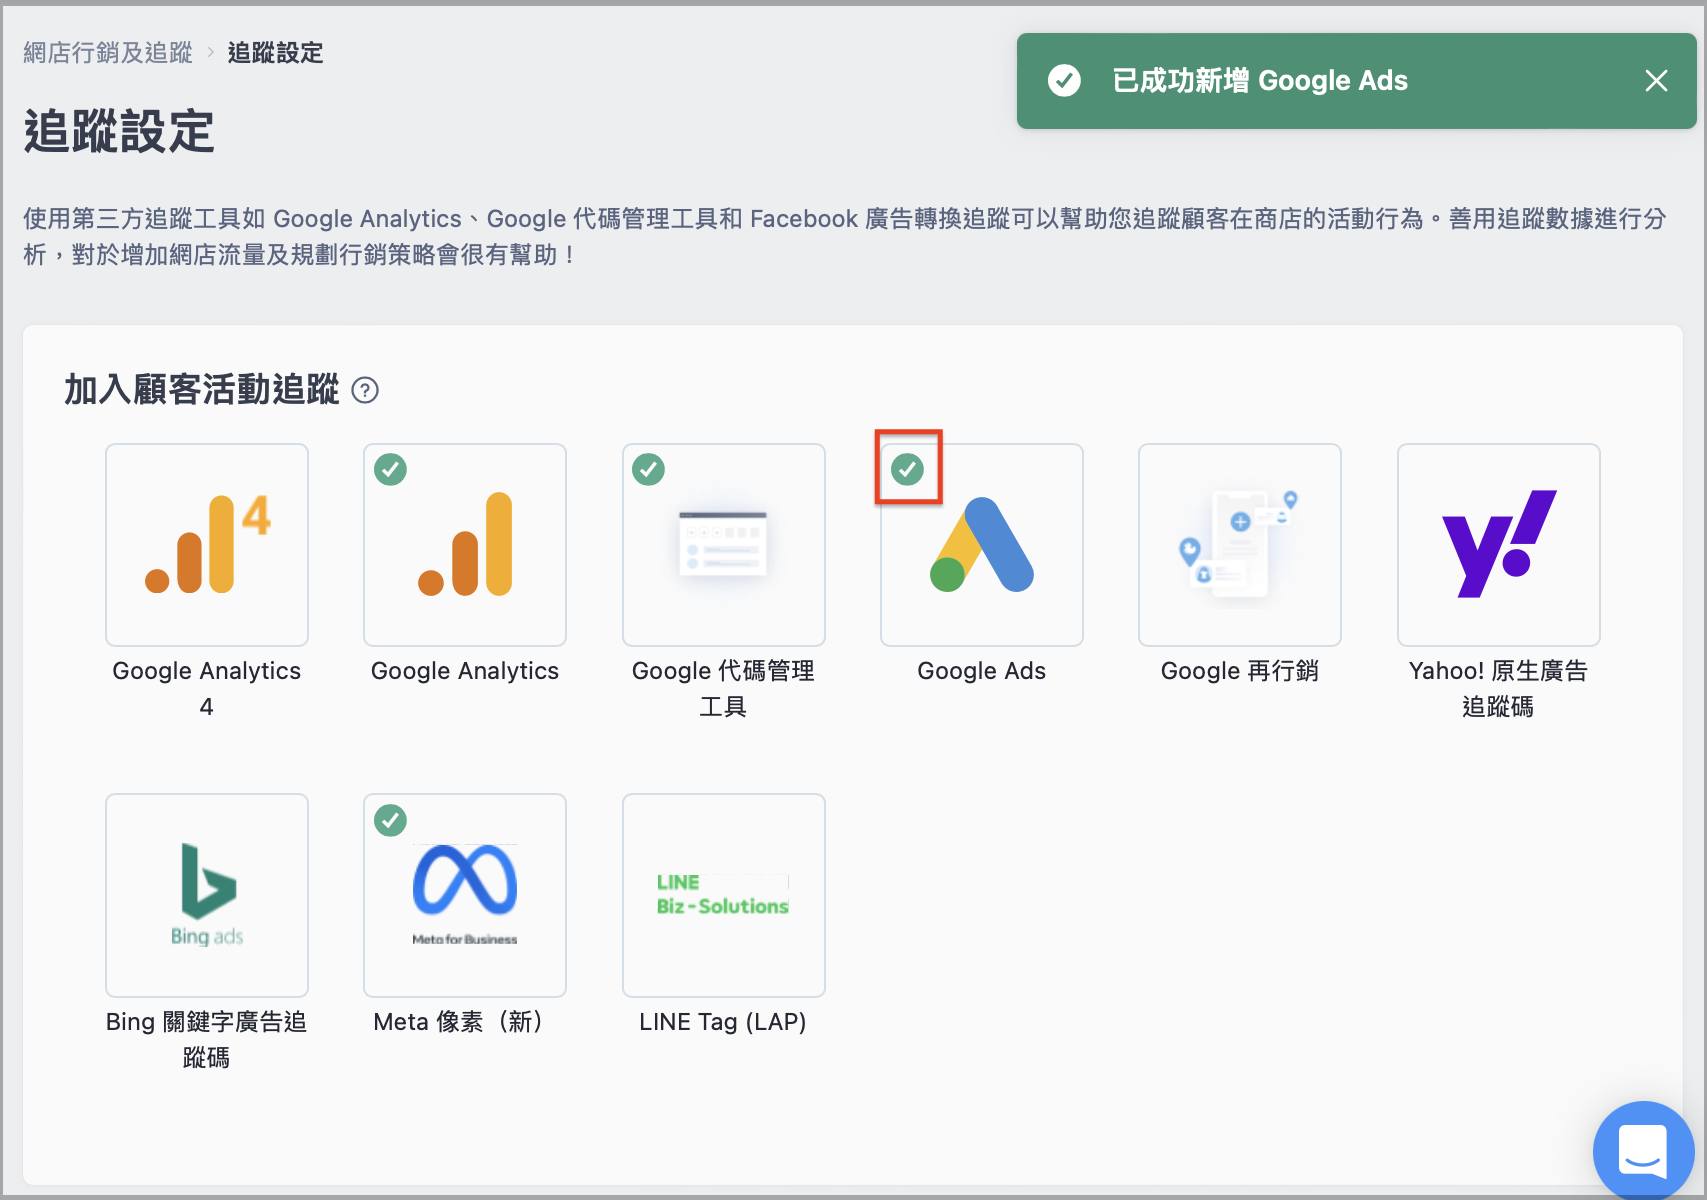The width and height of the screenshot is (1707, 1200).
Task: Click the green checkmark on Google Analytics card
Action: coord(390,469)
